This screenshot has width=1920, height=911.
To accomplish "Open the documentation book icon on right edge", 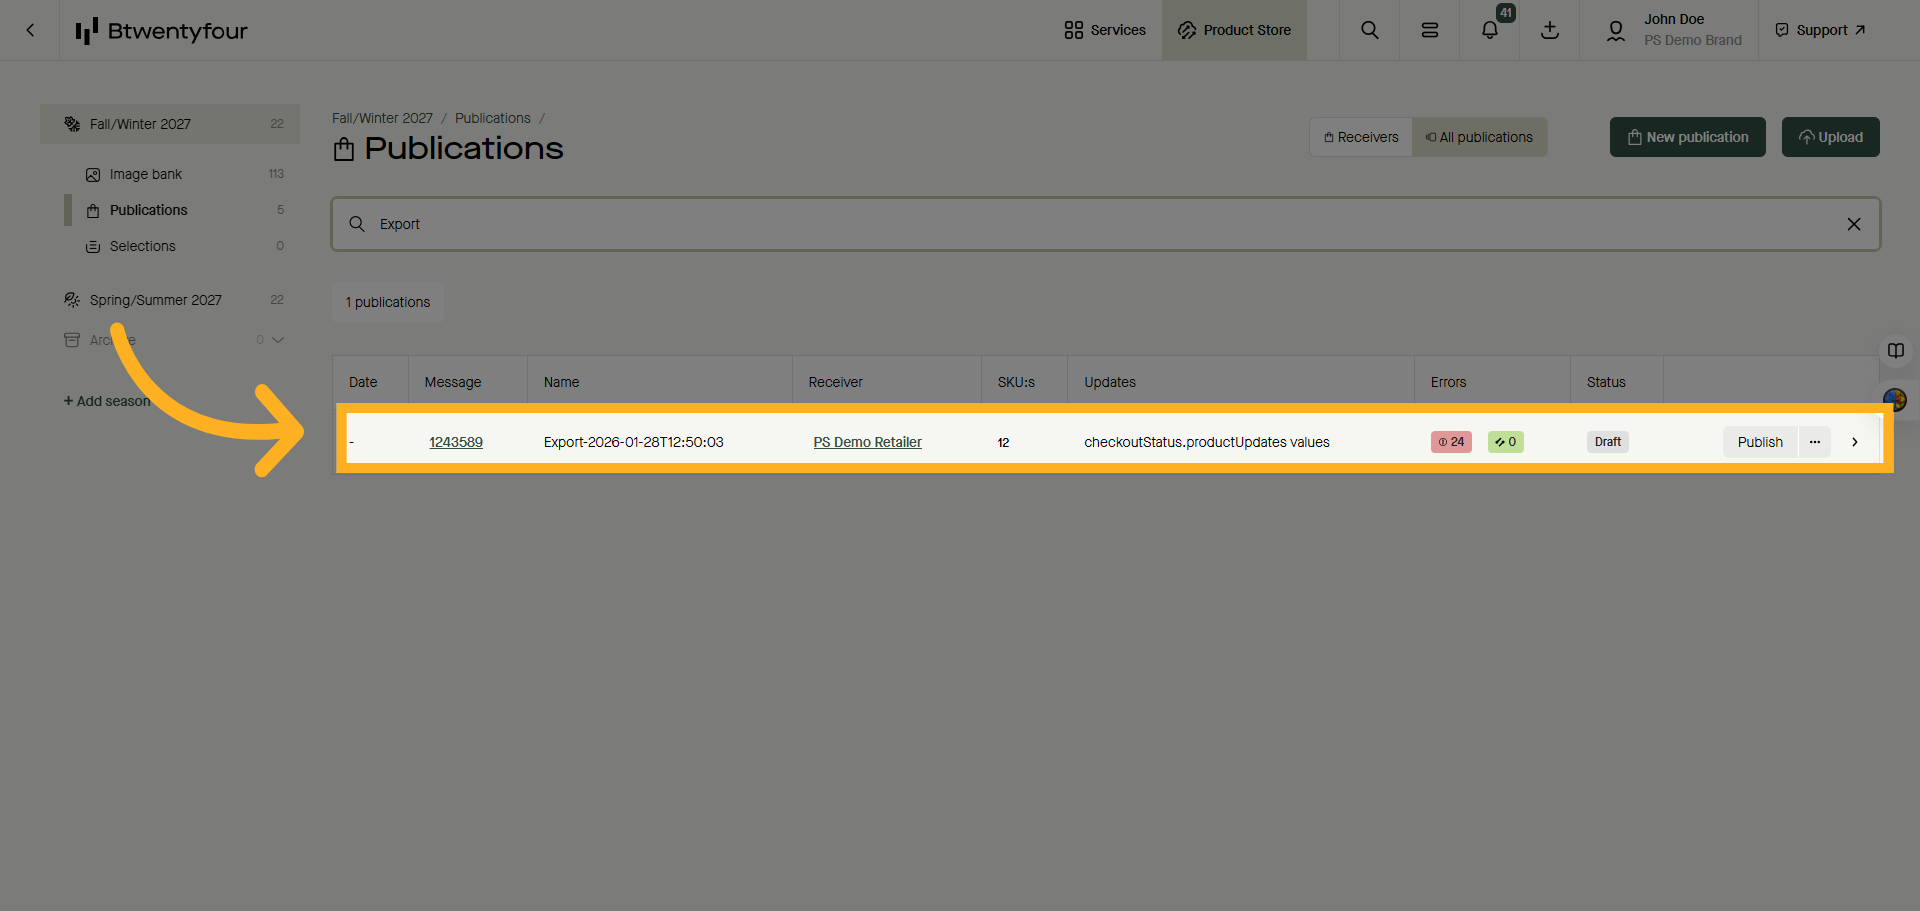I will coord(1895,350).
